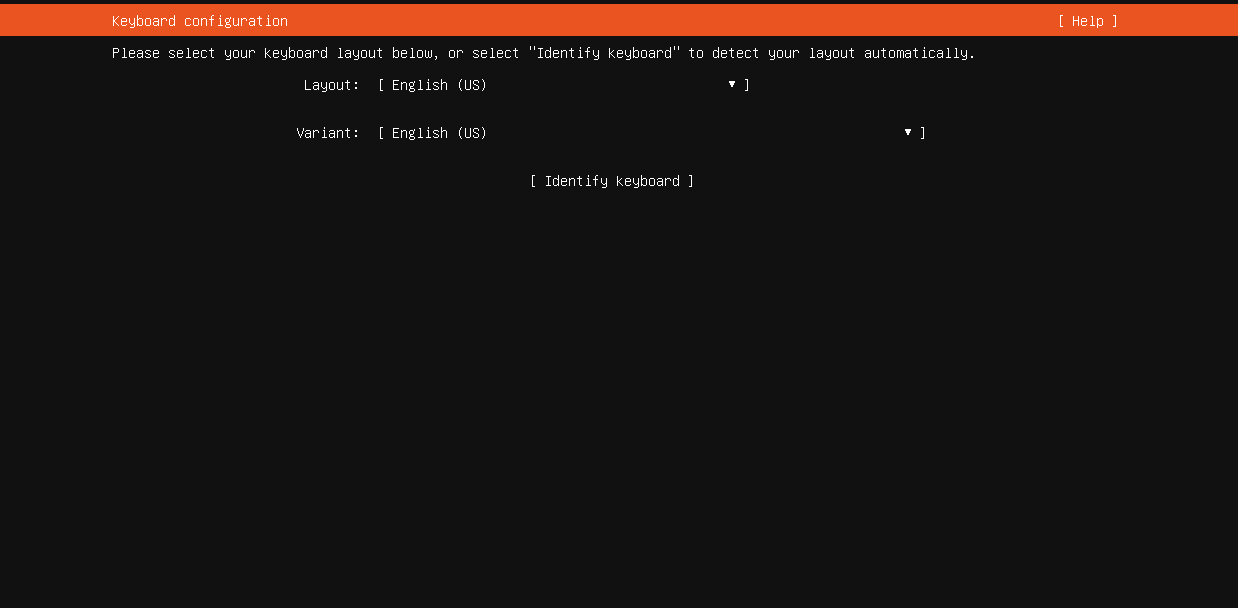Click the "Layout:" field label
Image resolution: width=1238 pixels, height=608 pixels.
coord(332,85)
